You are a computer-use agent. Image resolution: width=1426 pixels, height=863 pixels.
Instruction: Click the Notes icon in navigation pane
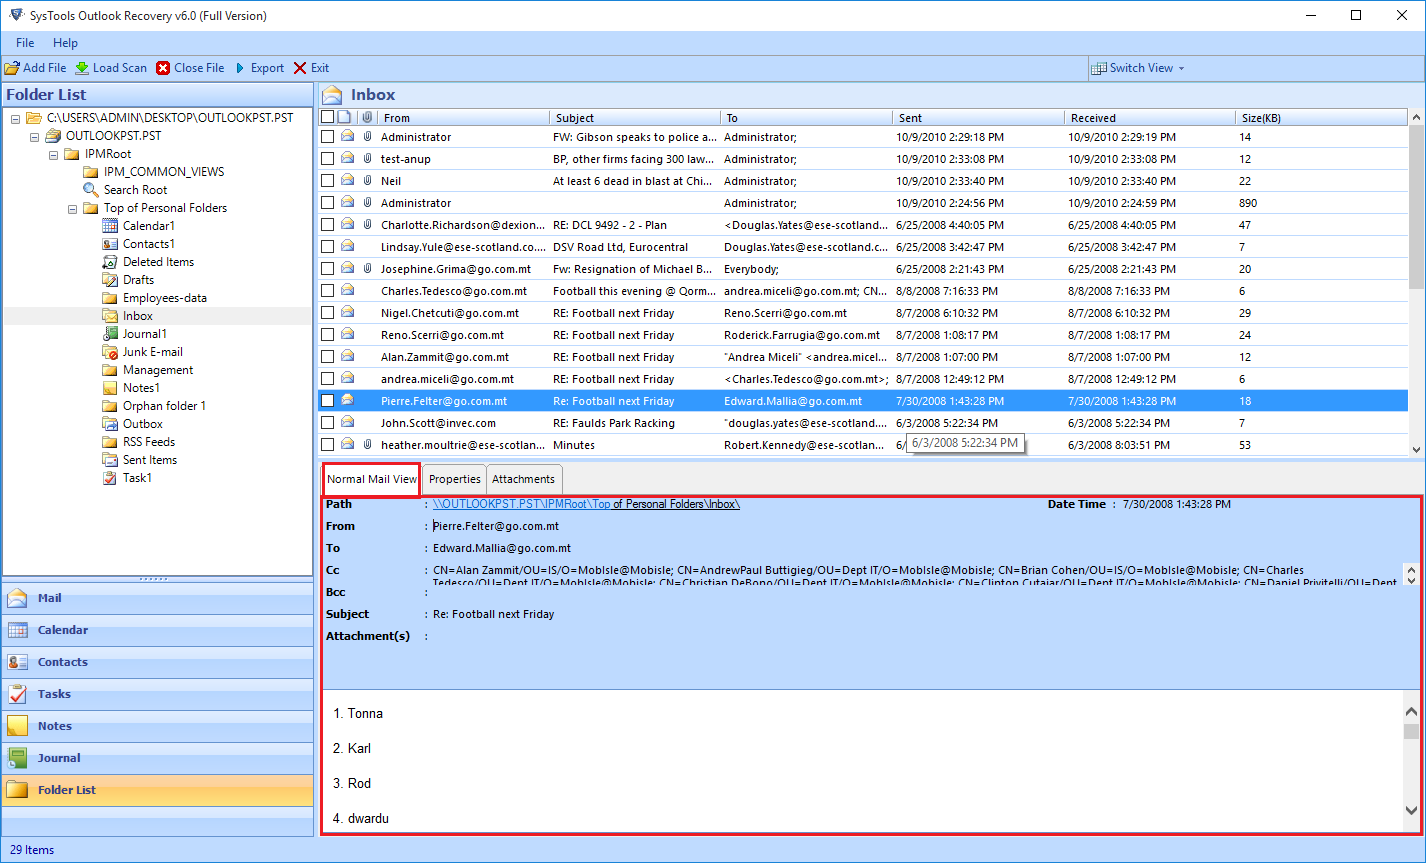(18, 726)
